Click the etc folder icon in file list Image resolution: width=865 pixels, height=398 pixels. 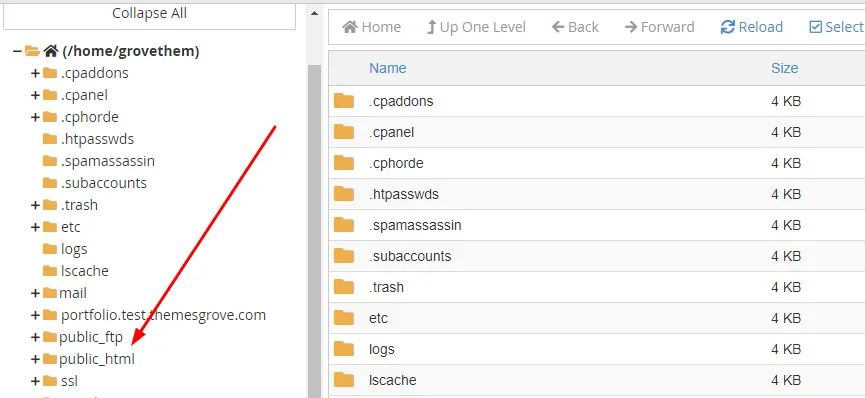(x=344, y=318)
